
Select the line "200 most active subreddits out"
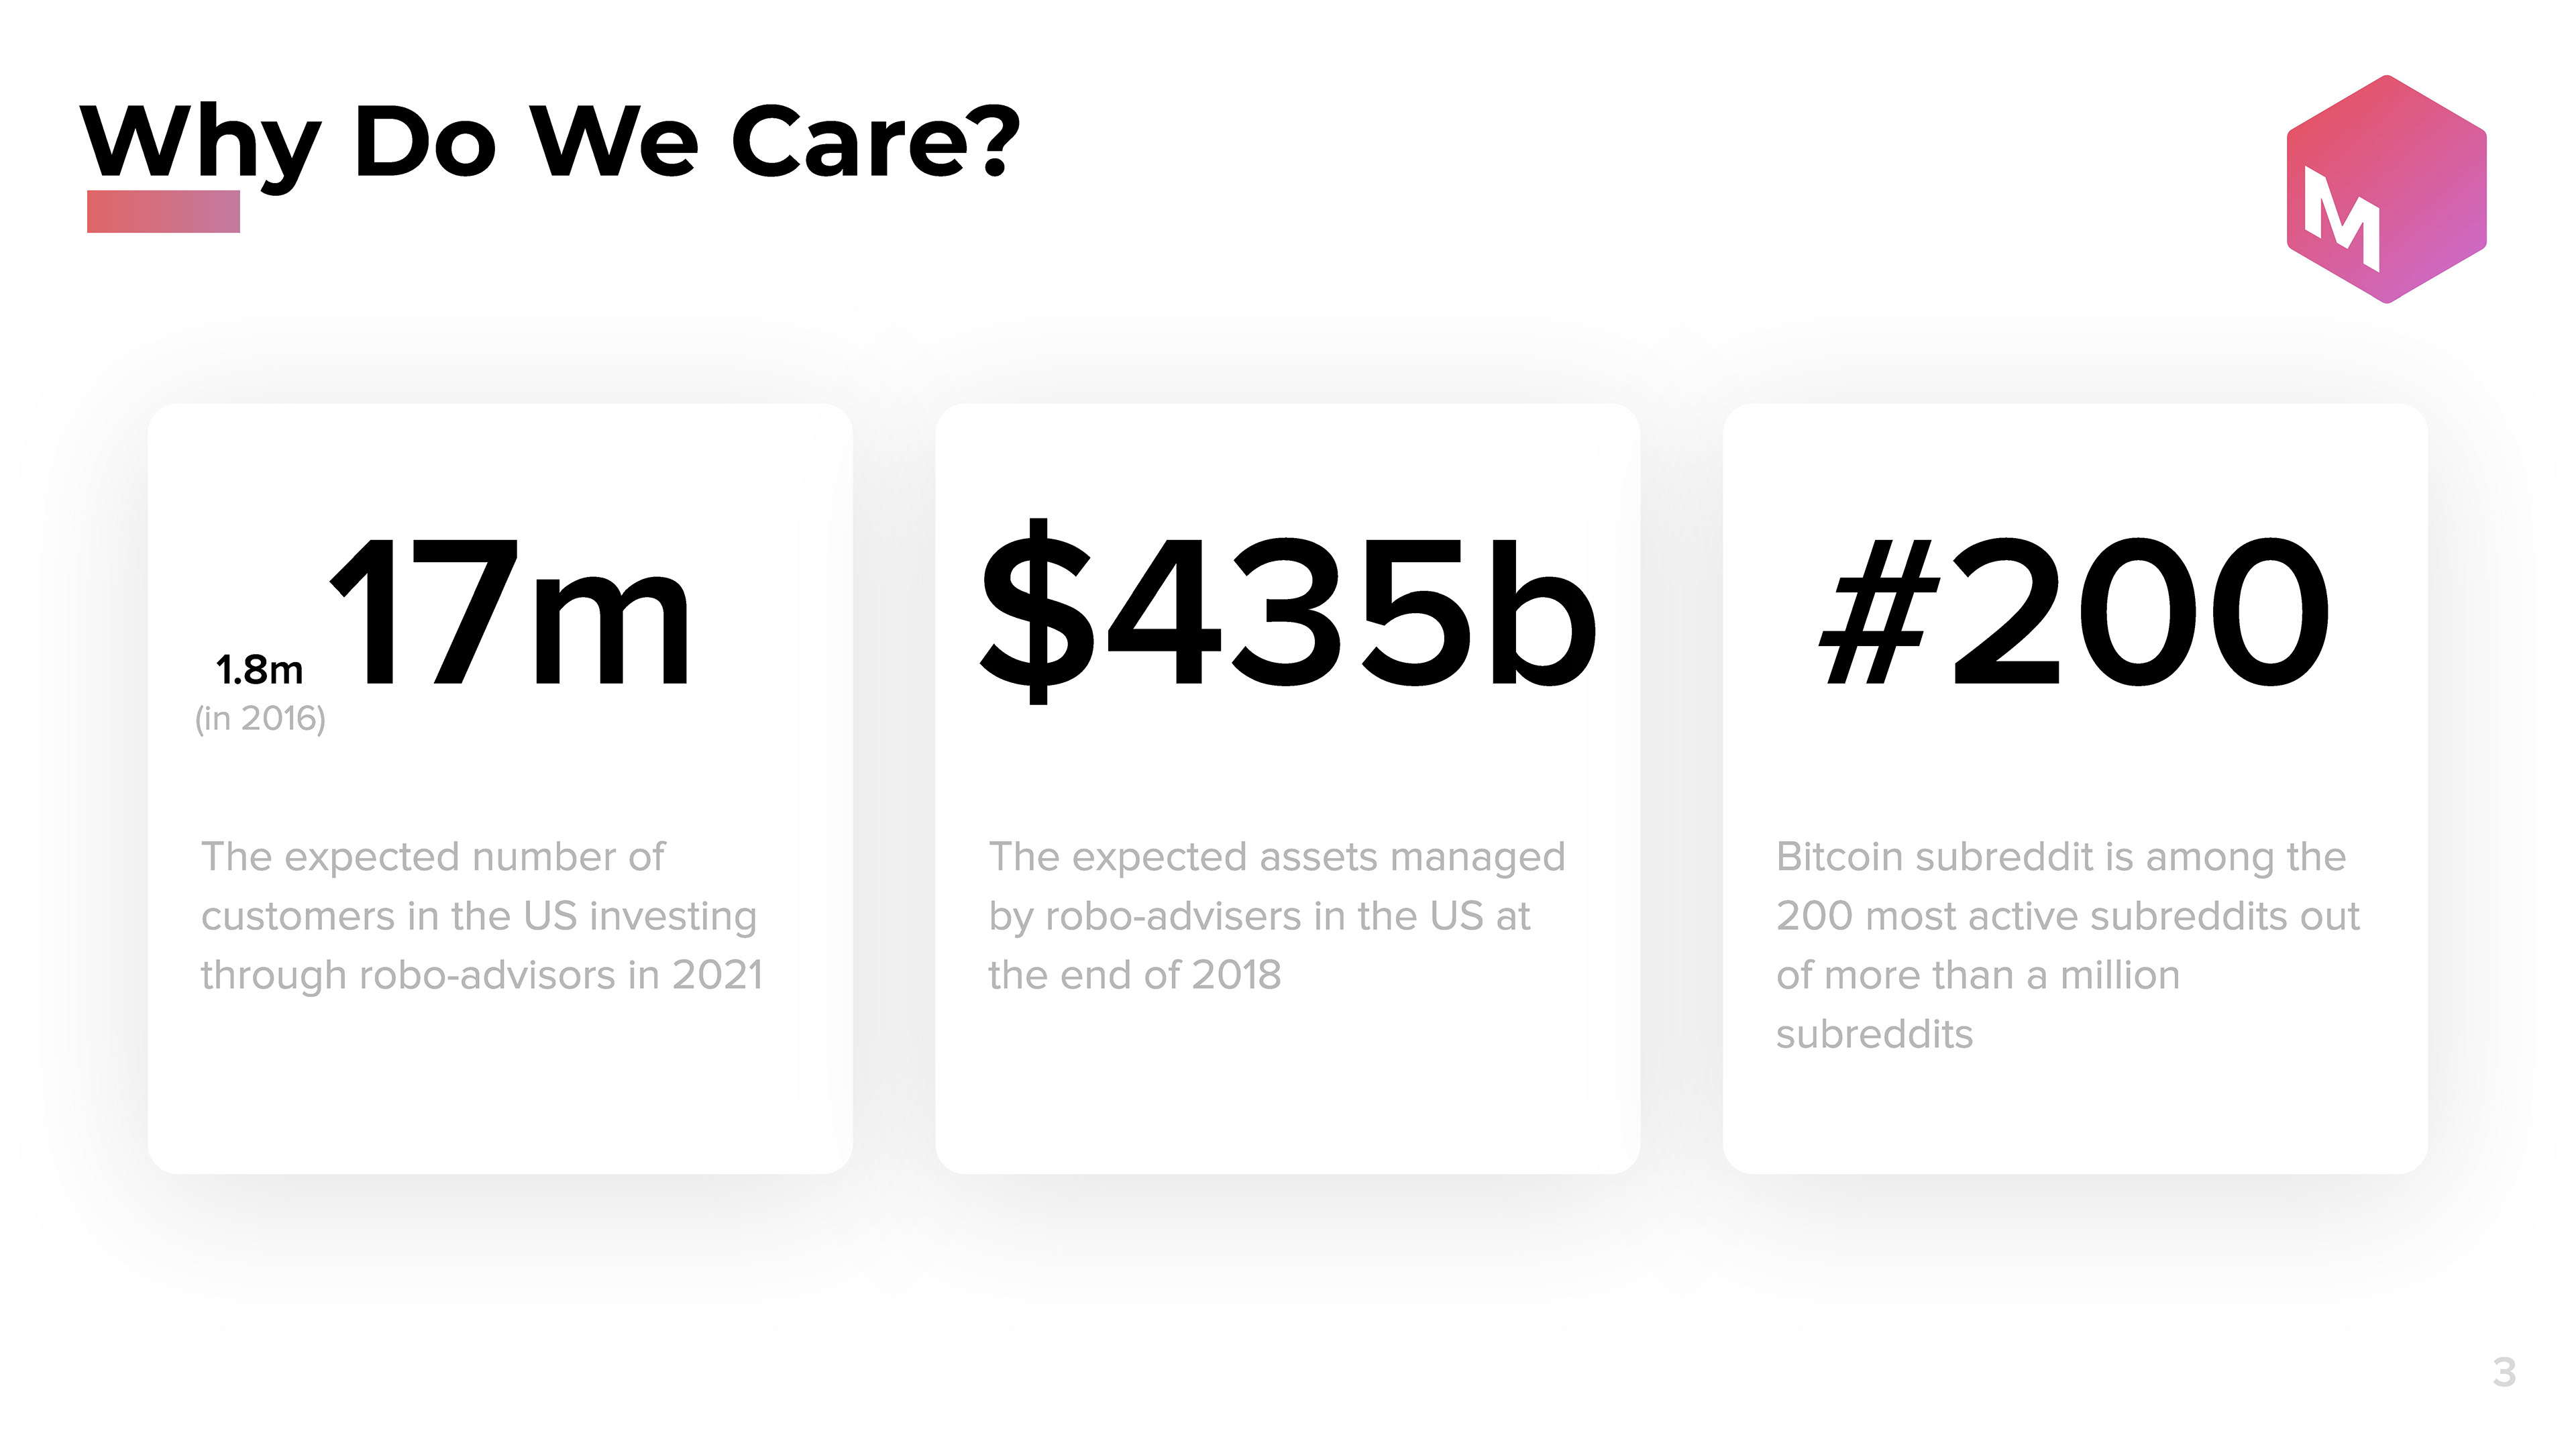2067,916
